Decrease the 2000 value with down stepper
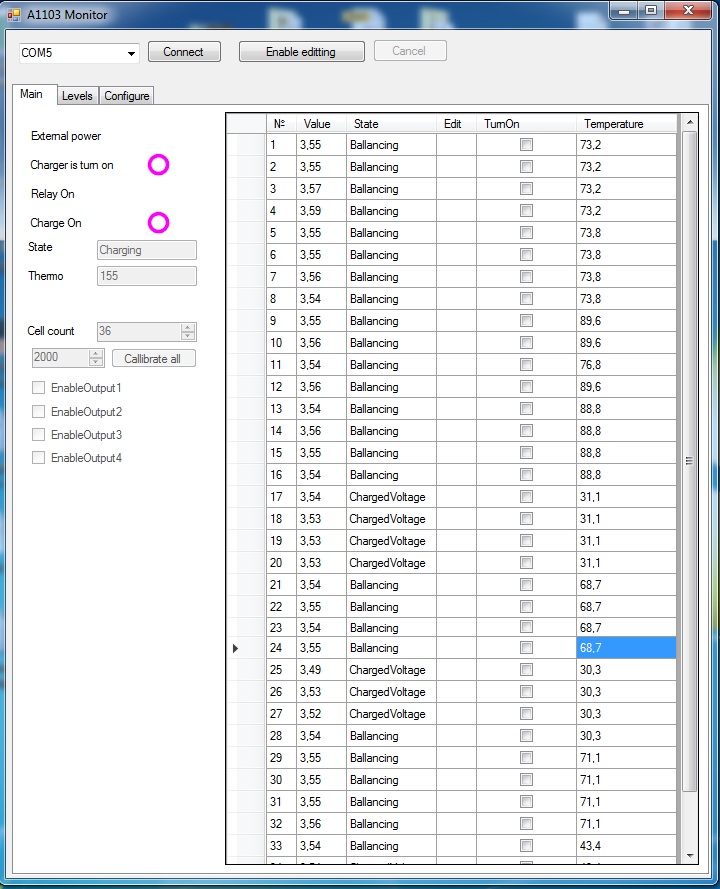Image resolution: width=720 pixels, height=889 pixels. [x=96, y=362]
